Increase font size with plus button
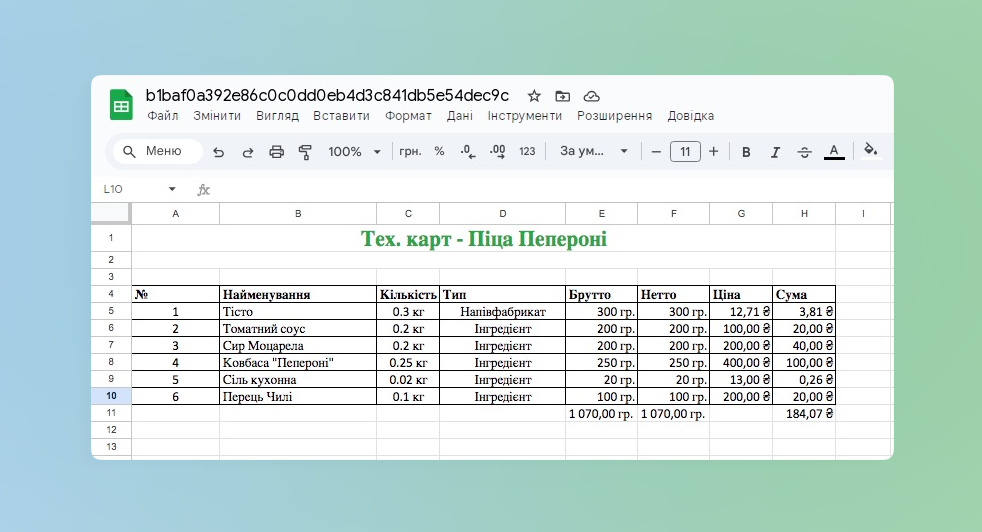The image size is (982, 532). click(713, 152)
